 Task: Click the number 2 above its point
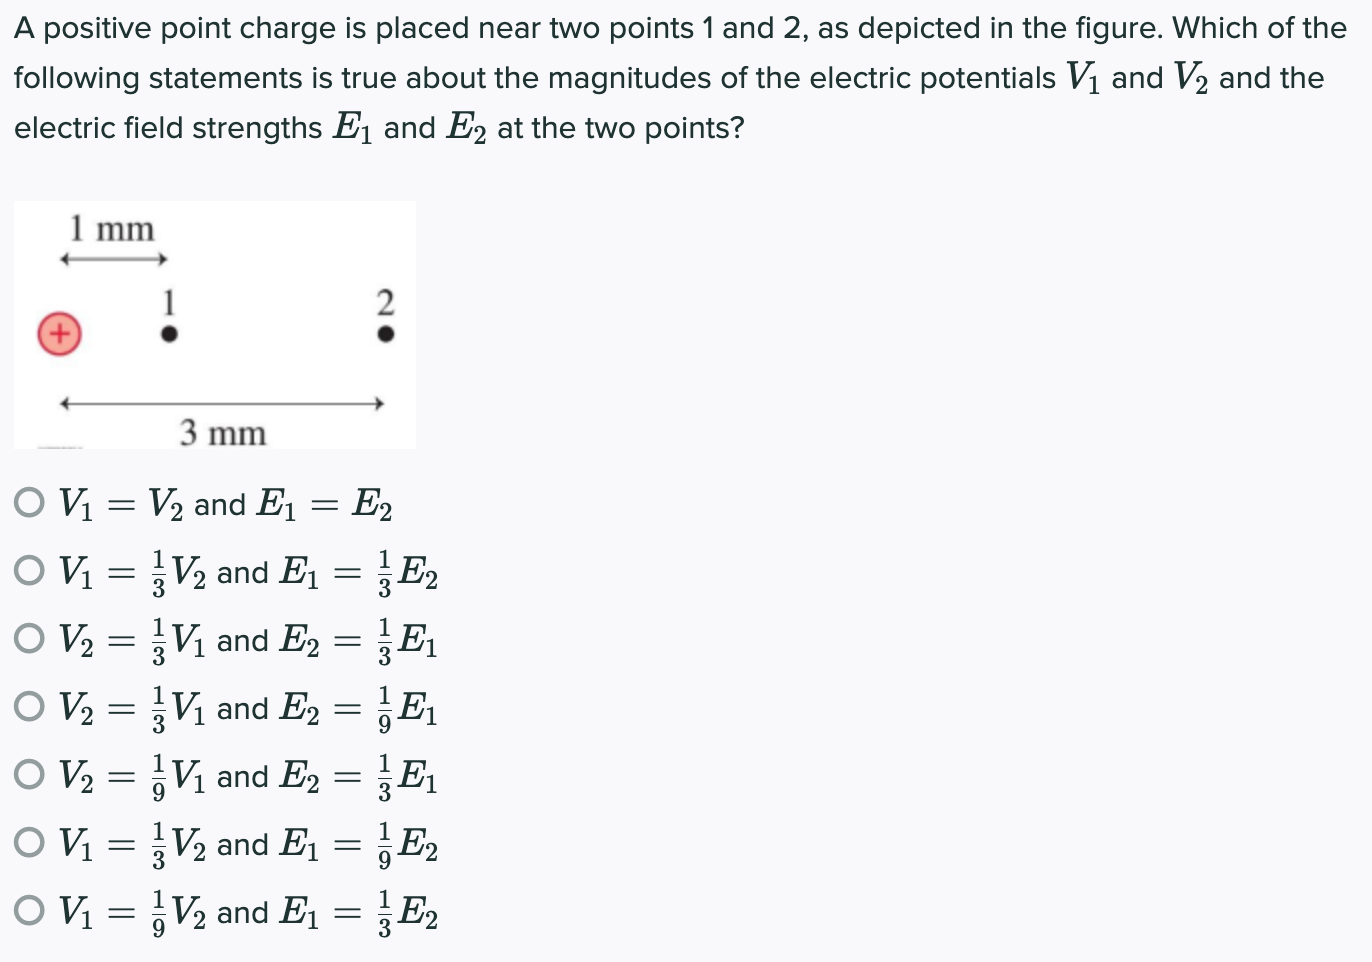click(x=385, y=300)
